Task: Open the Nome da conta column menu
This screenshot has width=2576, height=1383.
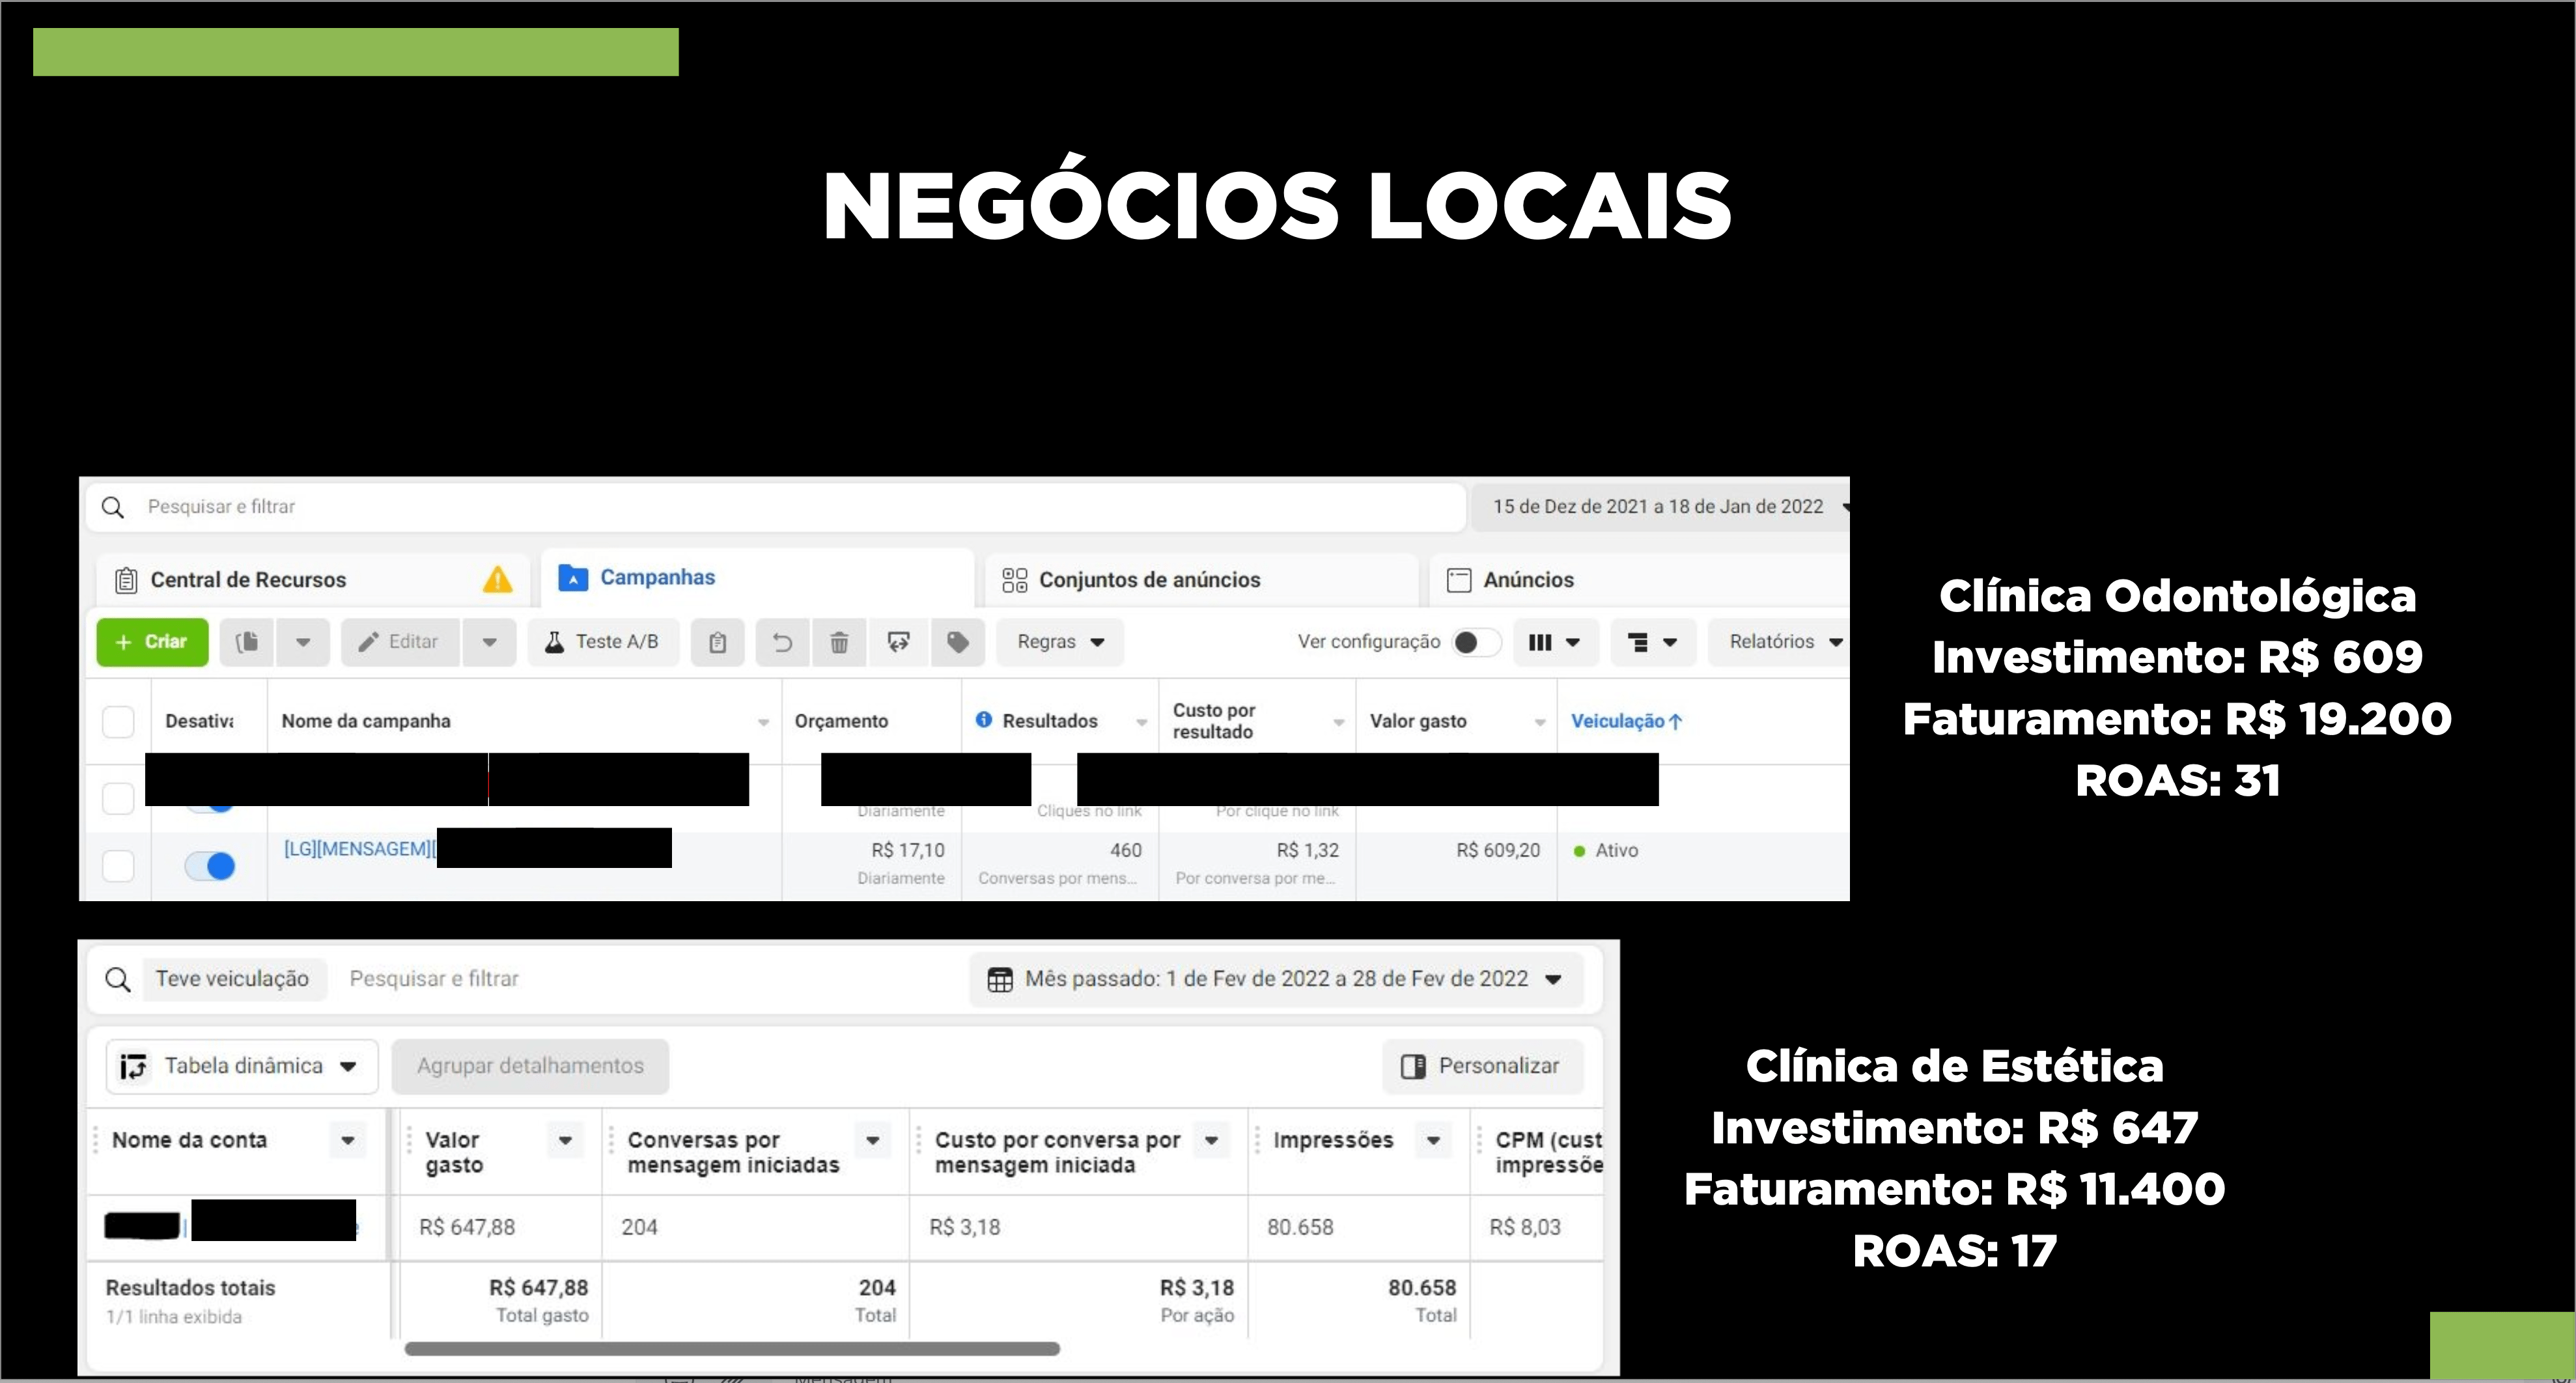Action: tap(348, 1140)
